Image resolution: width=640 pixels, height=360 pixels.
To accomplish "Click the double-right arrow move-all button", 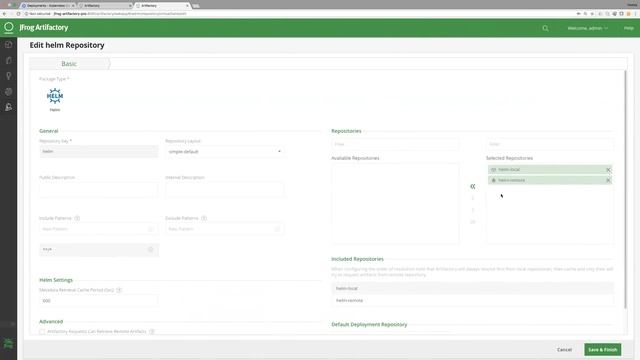I will click(473, 222).
